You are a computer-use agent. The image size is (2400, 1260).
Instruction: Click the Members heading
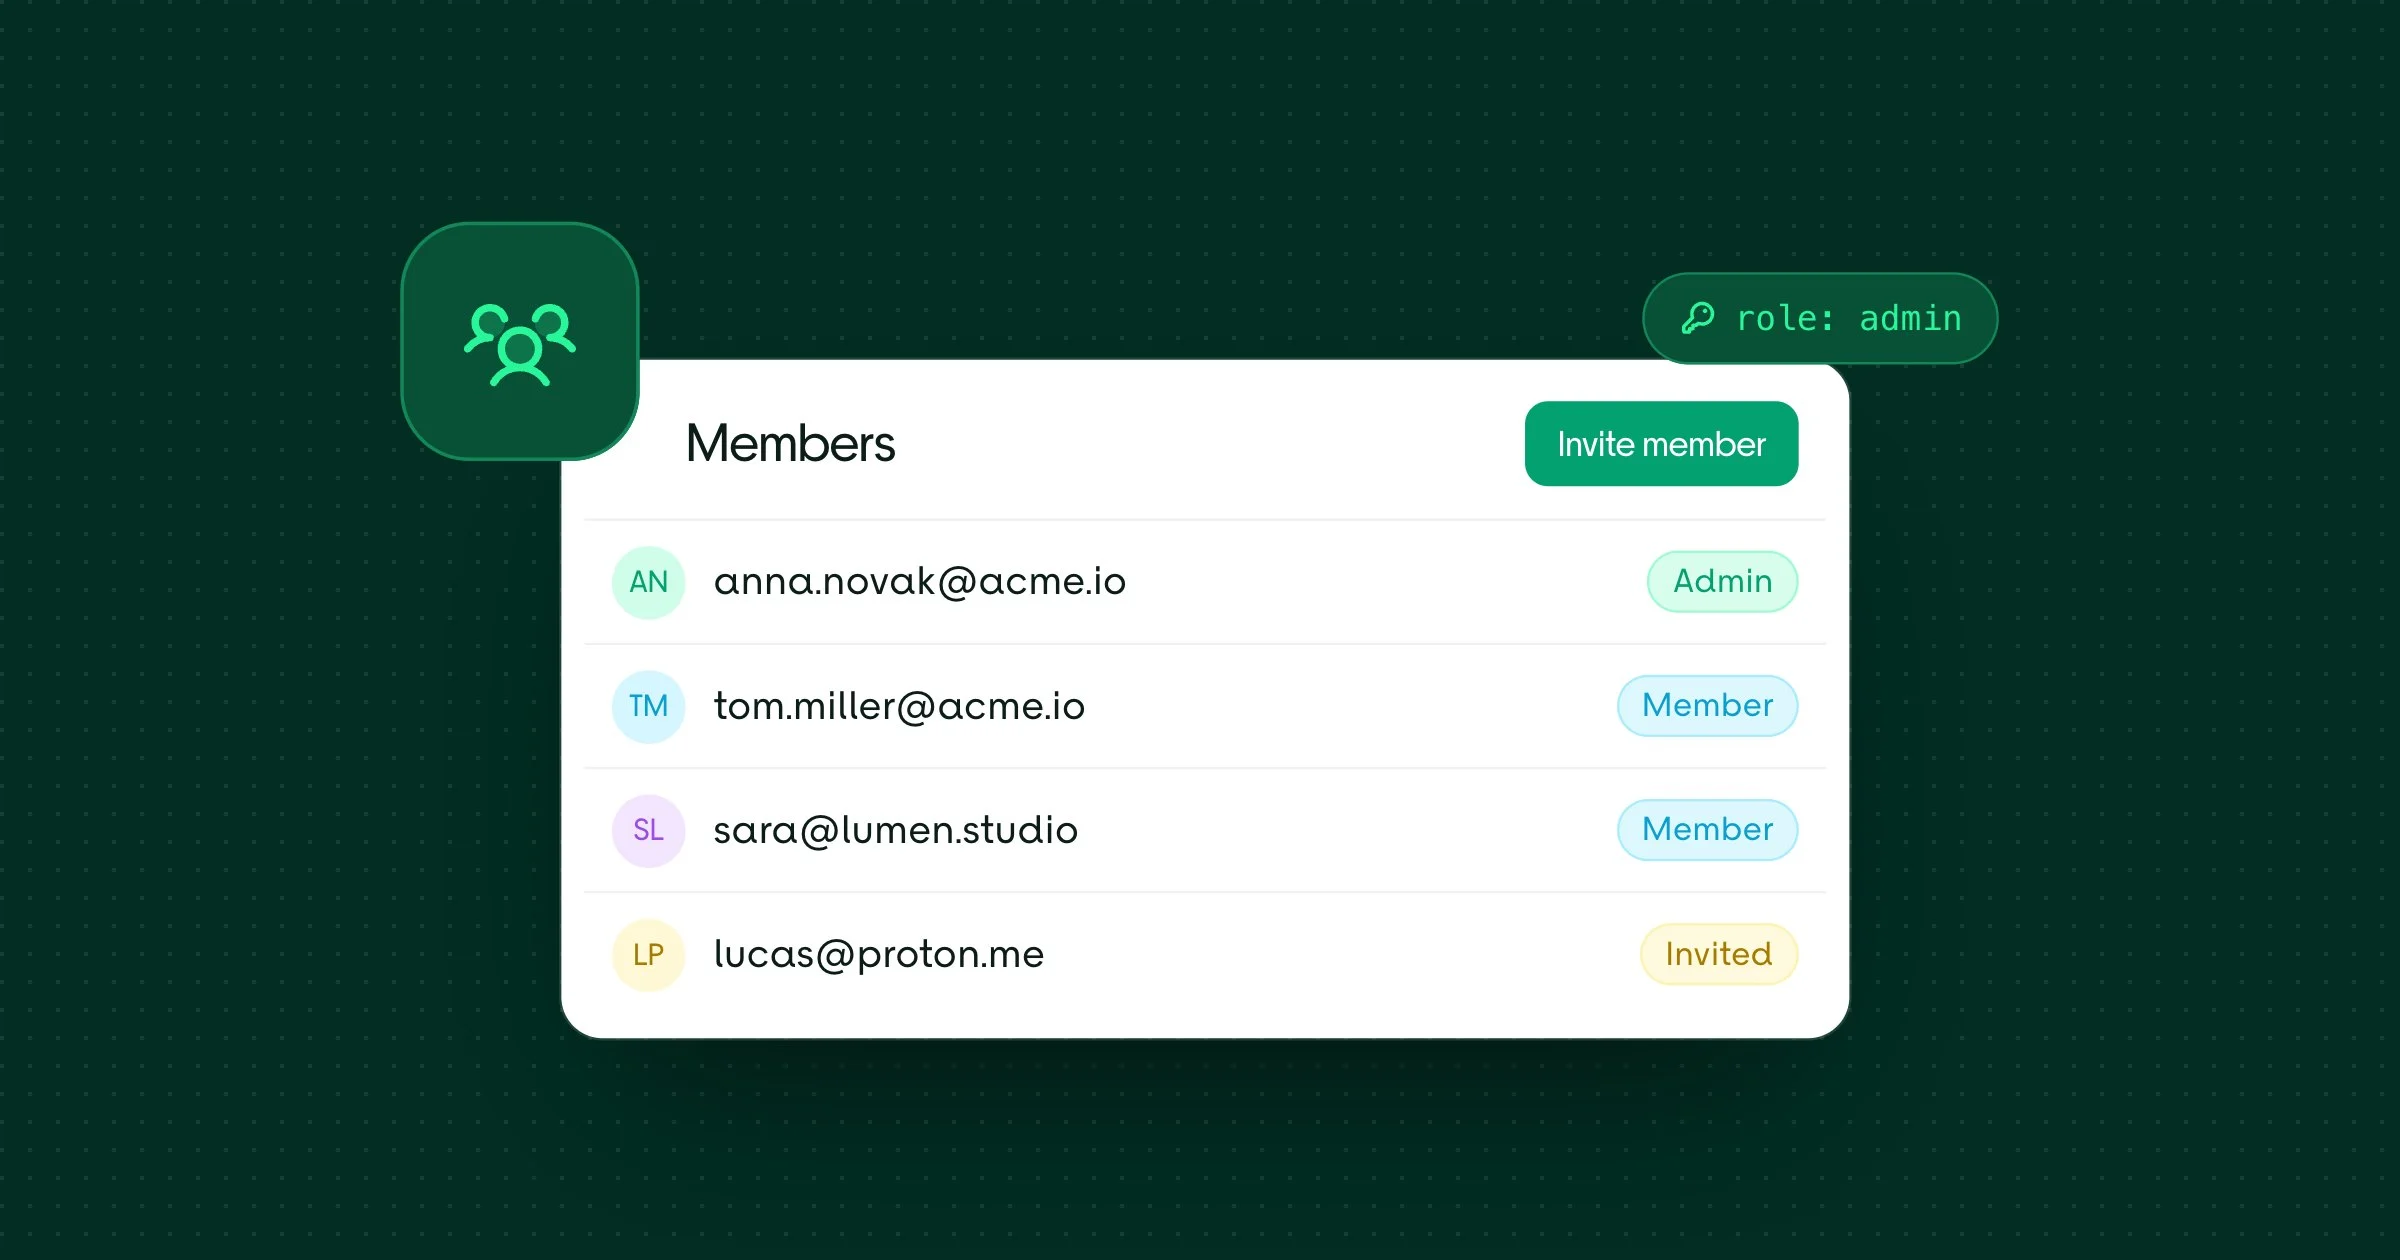(x=790, y=443)
